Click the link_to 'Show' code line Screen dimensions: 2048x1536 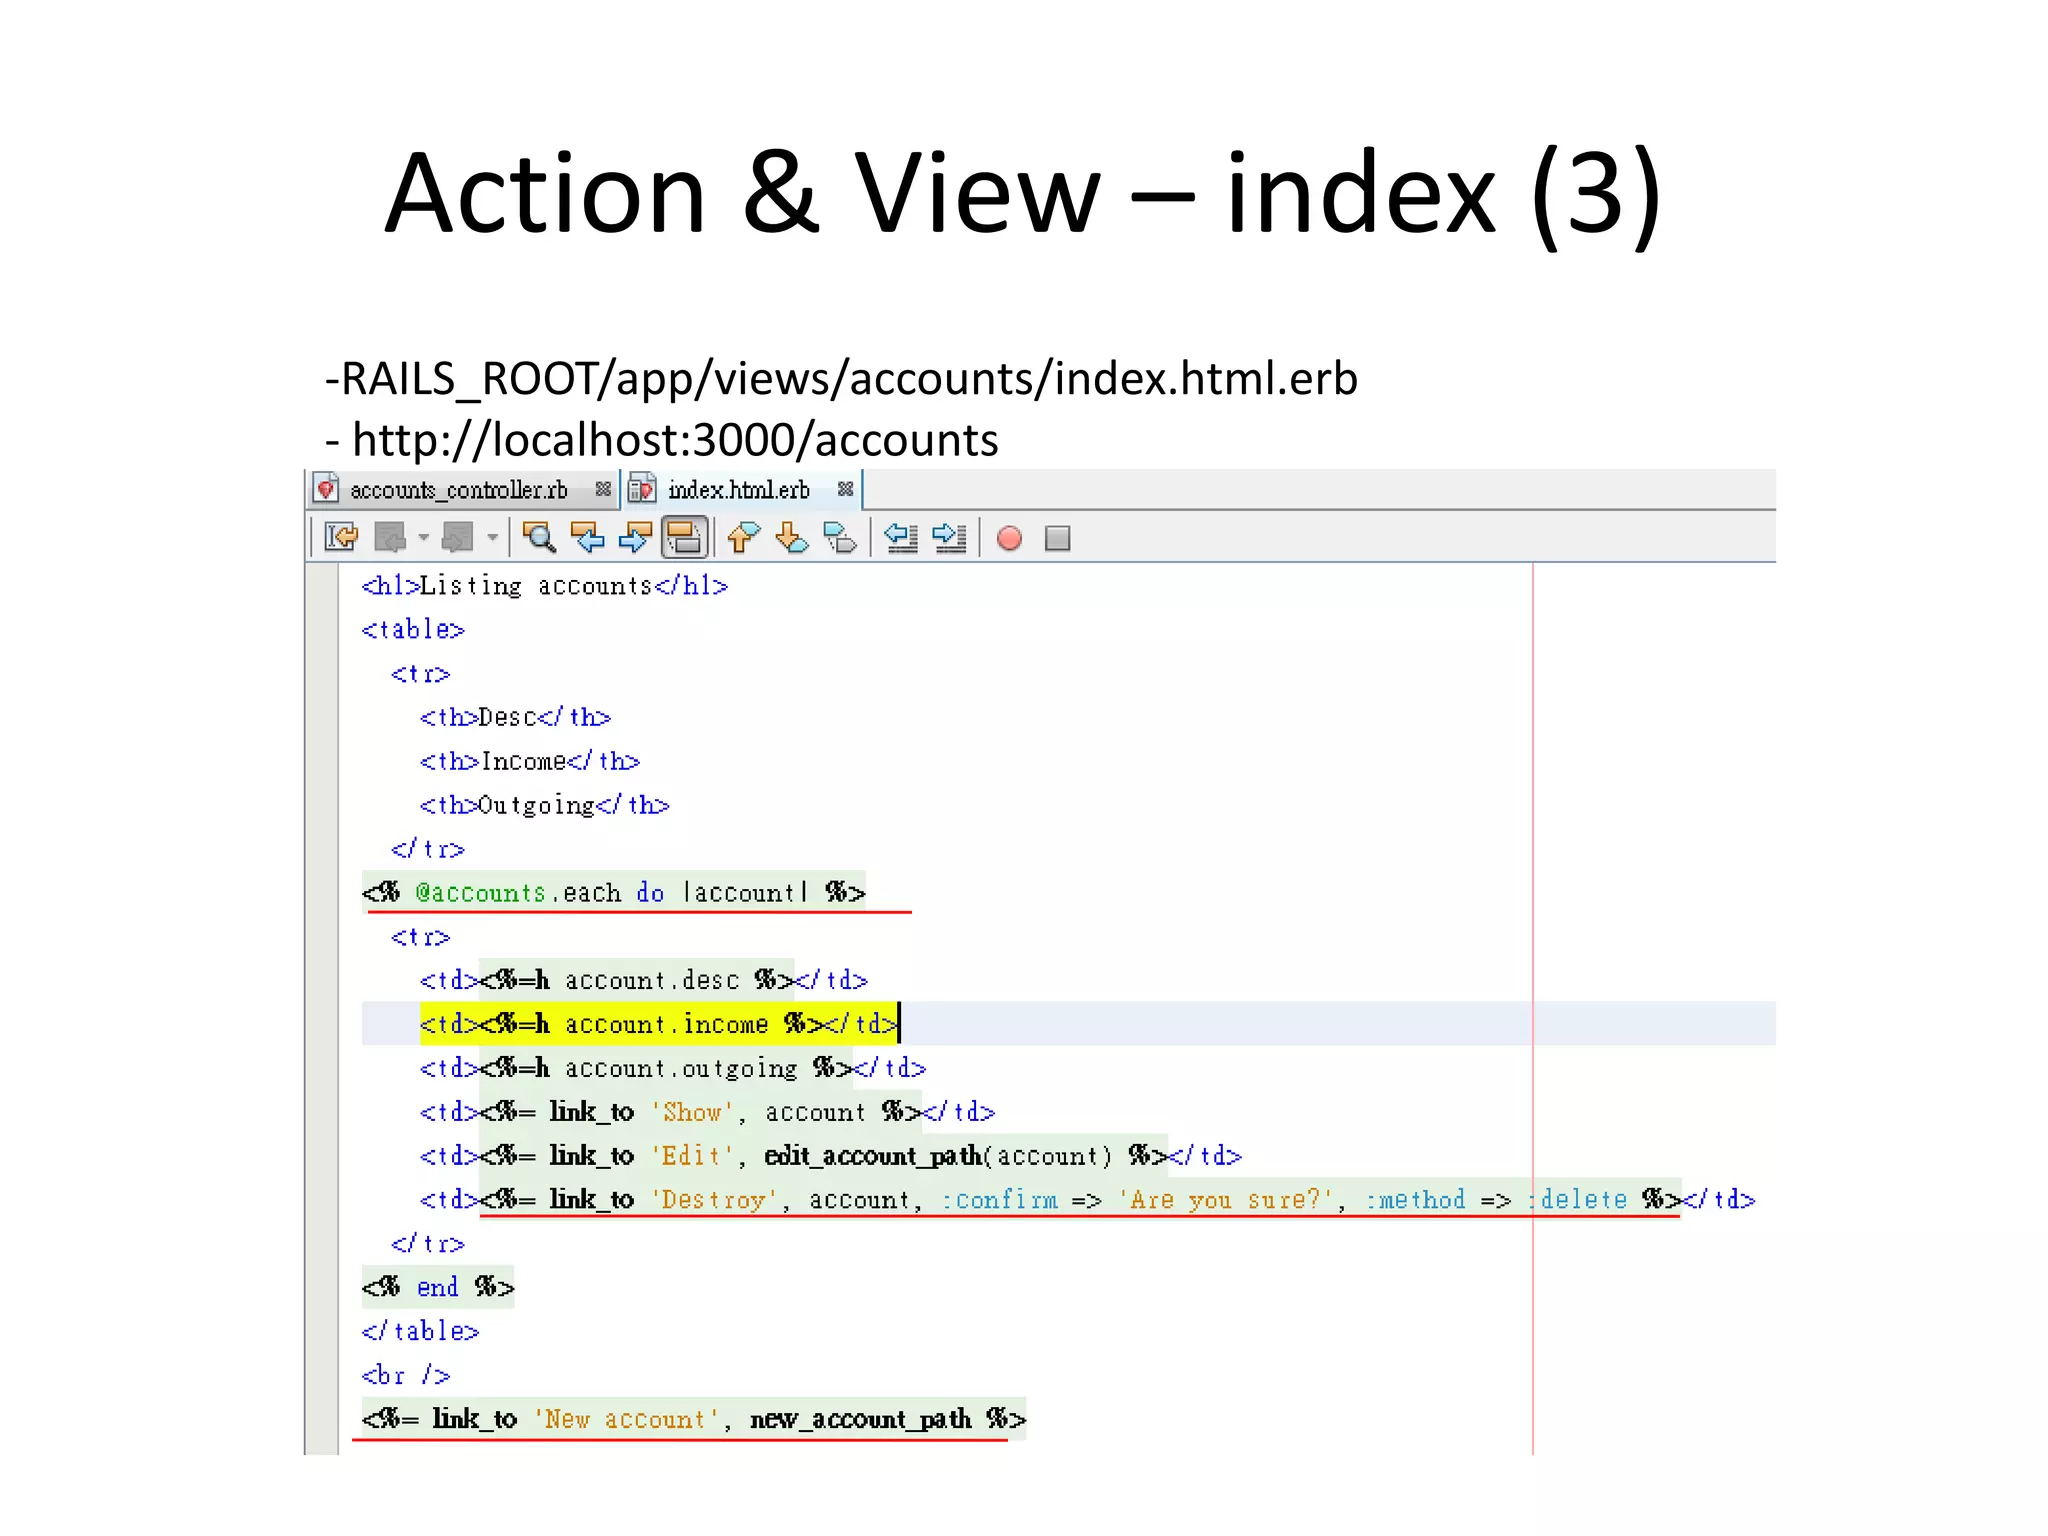pyautogui.click(x=708, y=1112)
